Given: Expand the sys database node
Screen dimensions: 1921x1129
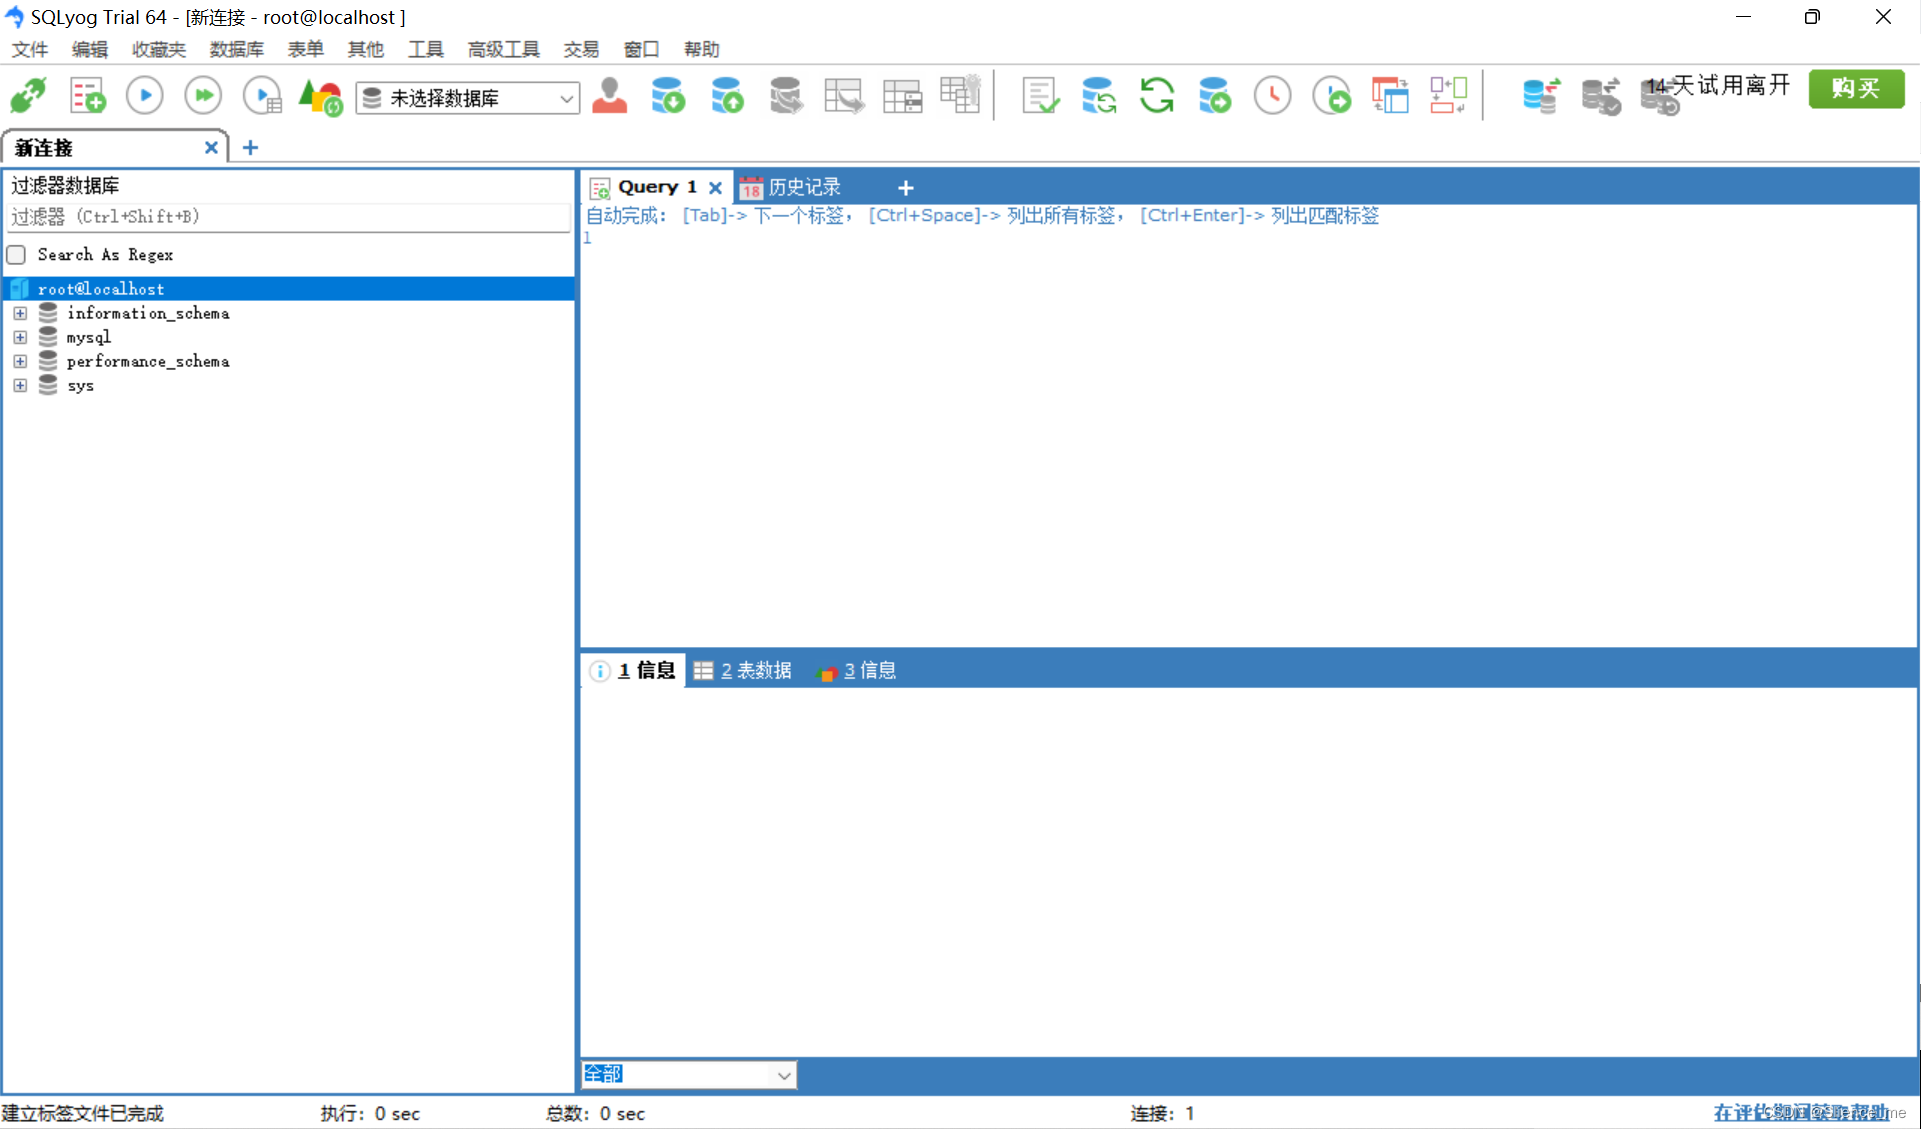Looking at the screenshot, I should (20, 386).
